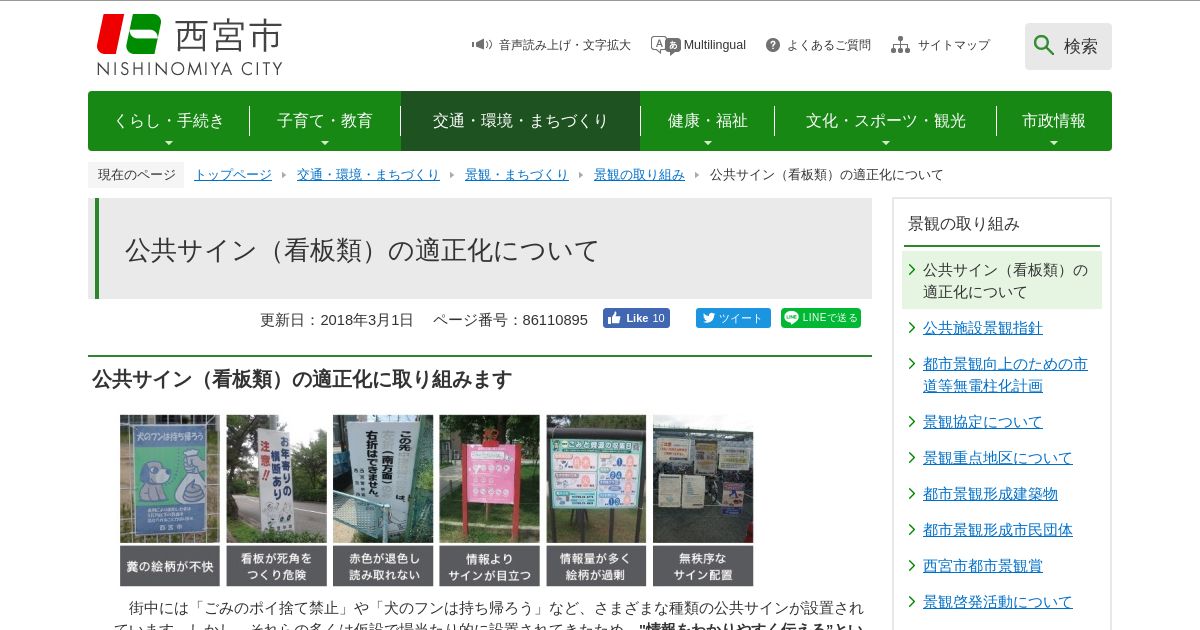Screen dimensions: 1200x630
Task: Open 景観啓発活動について sidebar link
Action: 998,602
